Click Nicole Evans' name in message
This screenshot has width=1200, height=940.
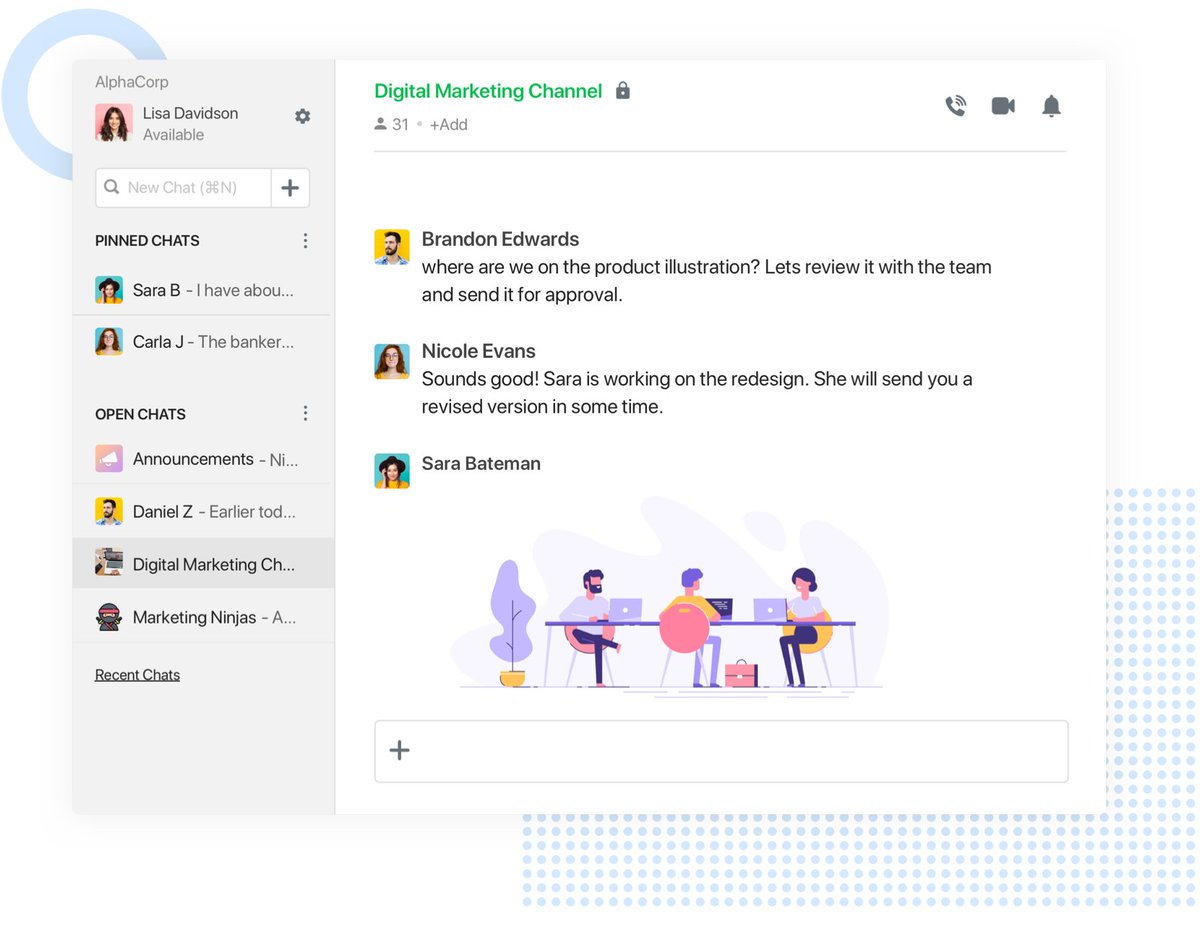pos(478,351)
